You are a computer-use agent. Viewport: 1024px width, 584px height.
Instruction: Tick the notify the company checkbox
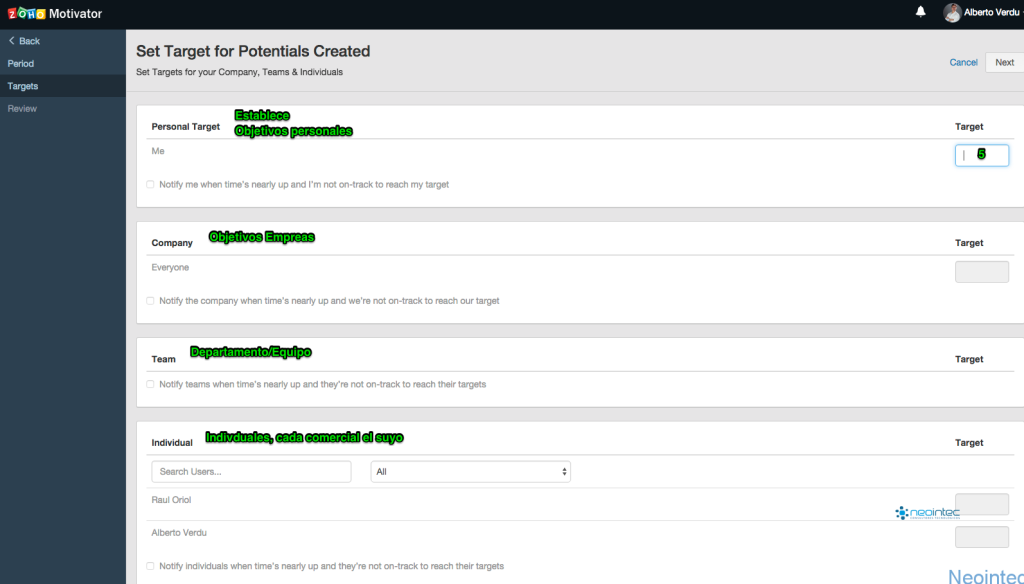tap(150, 301)
